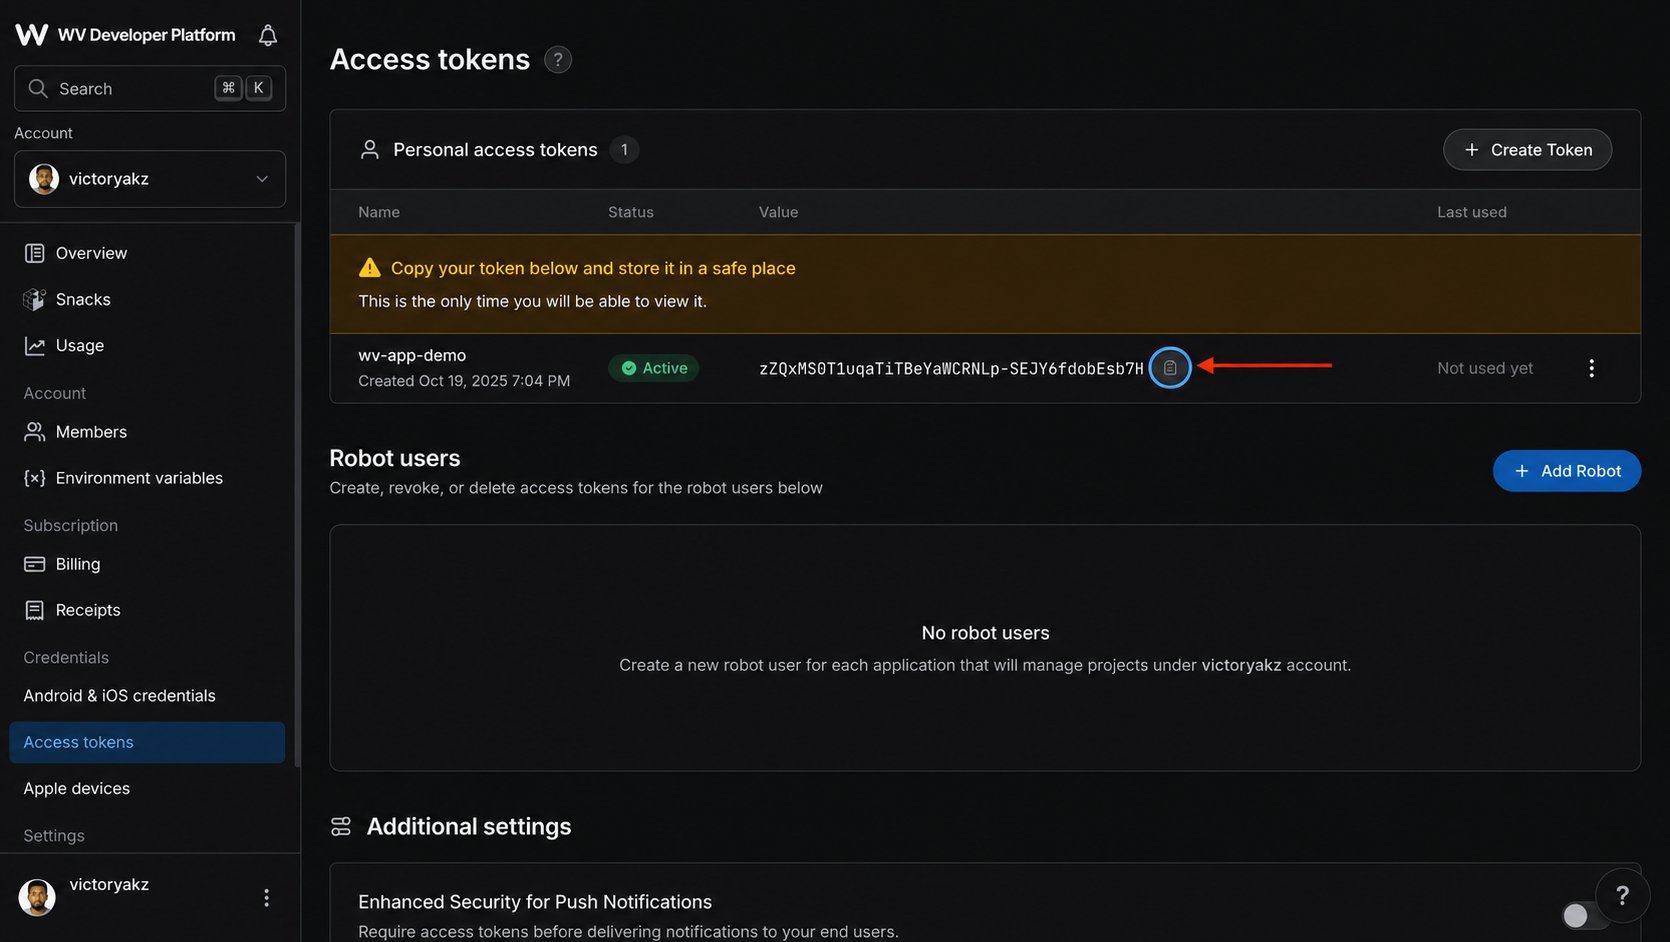Expand the victoryakz account dropdown

tap(150, 179)
